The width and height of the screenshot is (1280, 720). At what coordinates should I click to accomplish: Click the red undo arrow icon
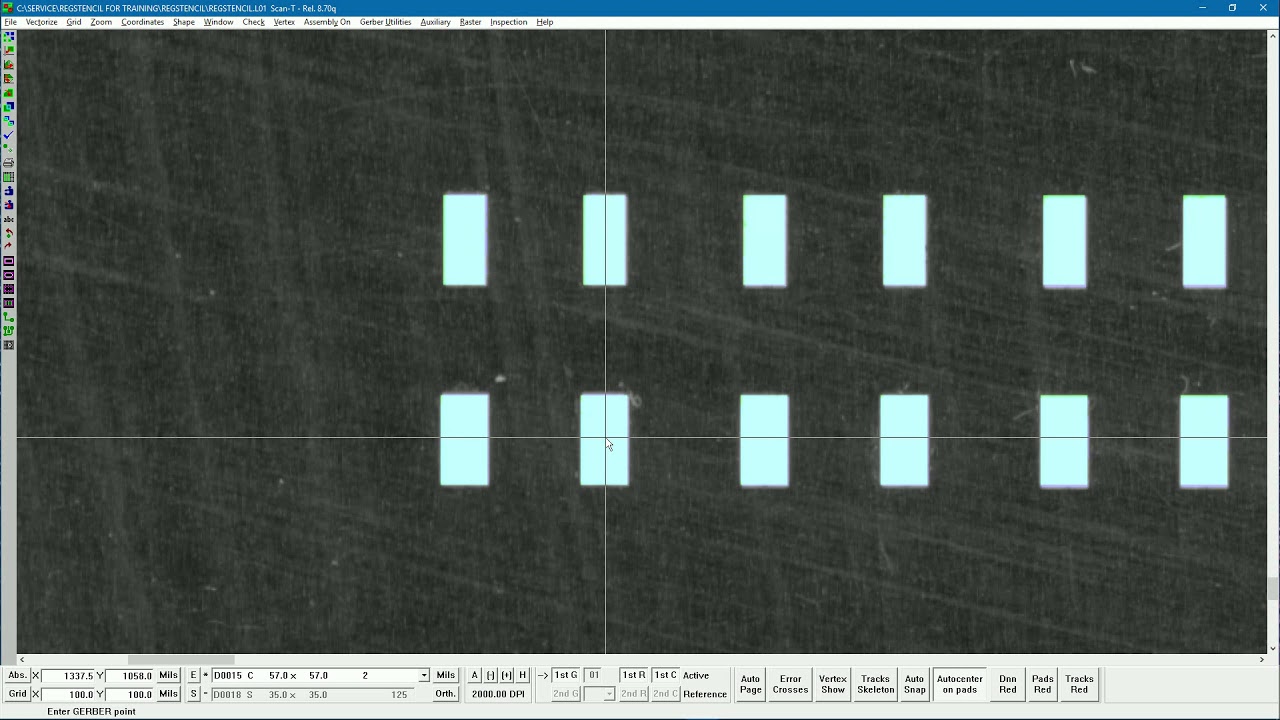coord(9,233)
